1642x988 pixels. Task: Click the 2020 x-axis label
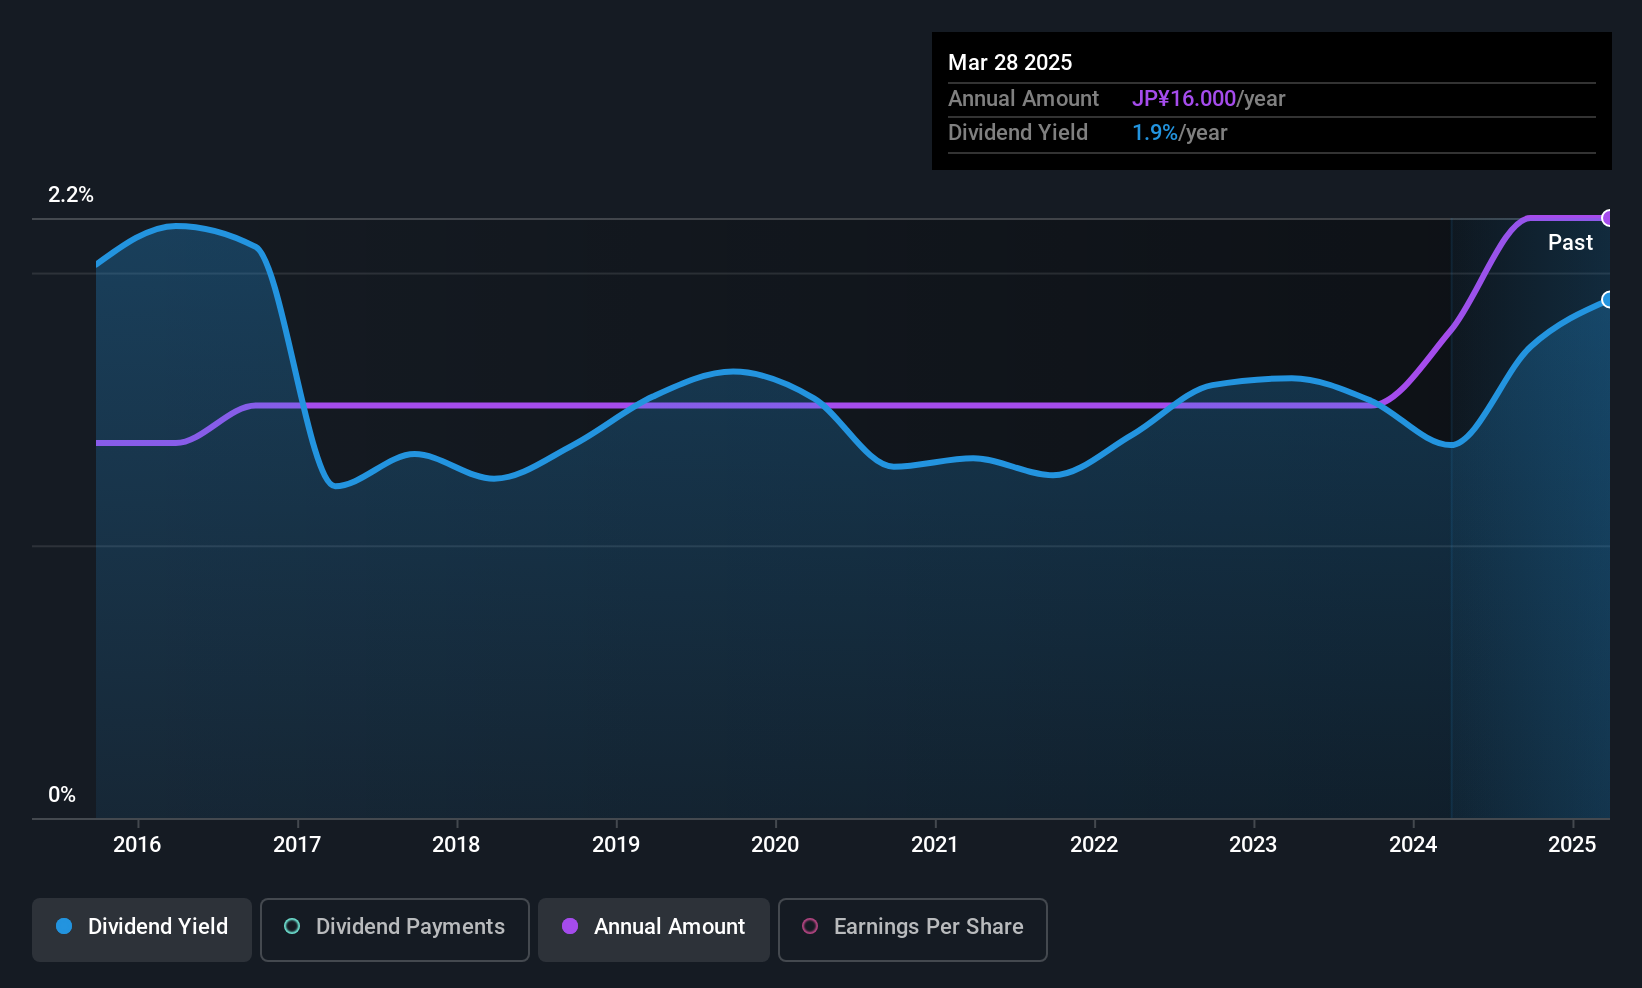(775, 845)
